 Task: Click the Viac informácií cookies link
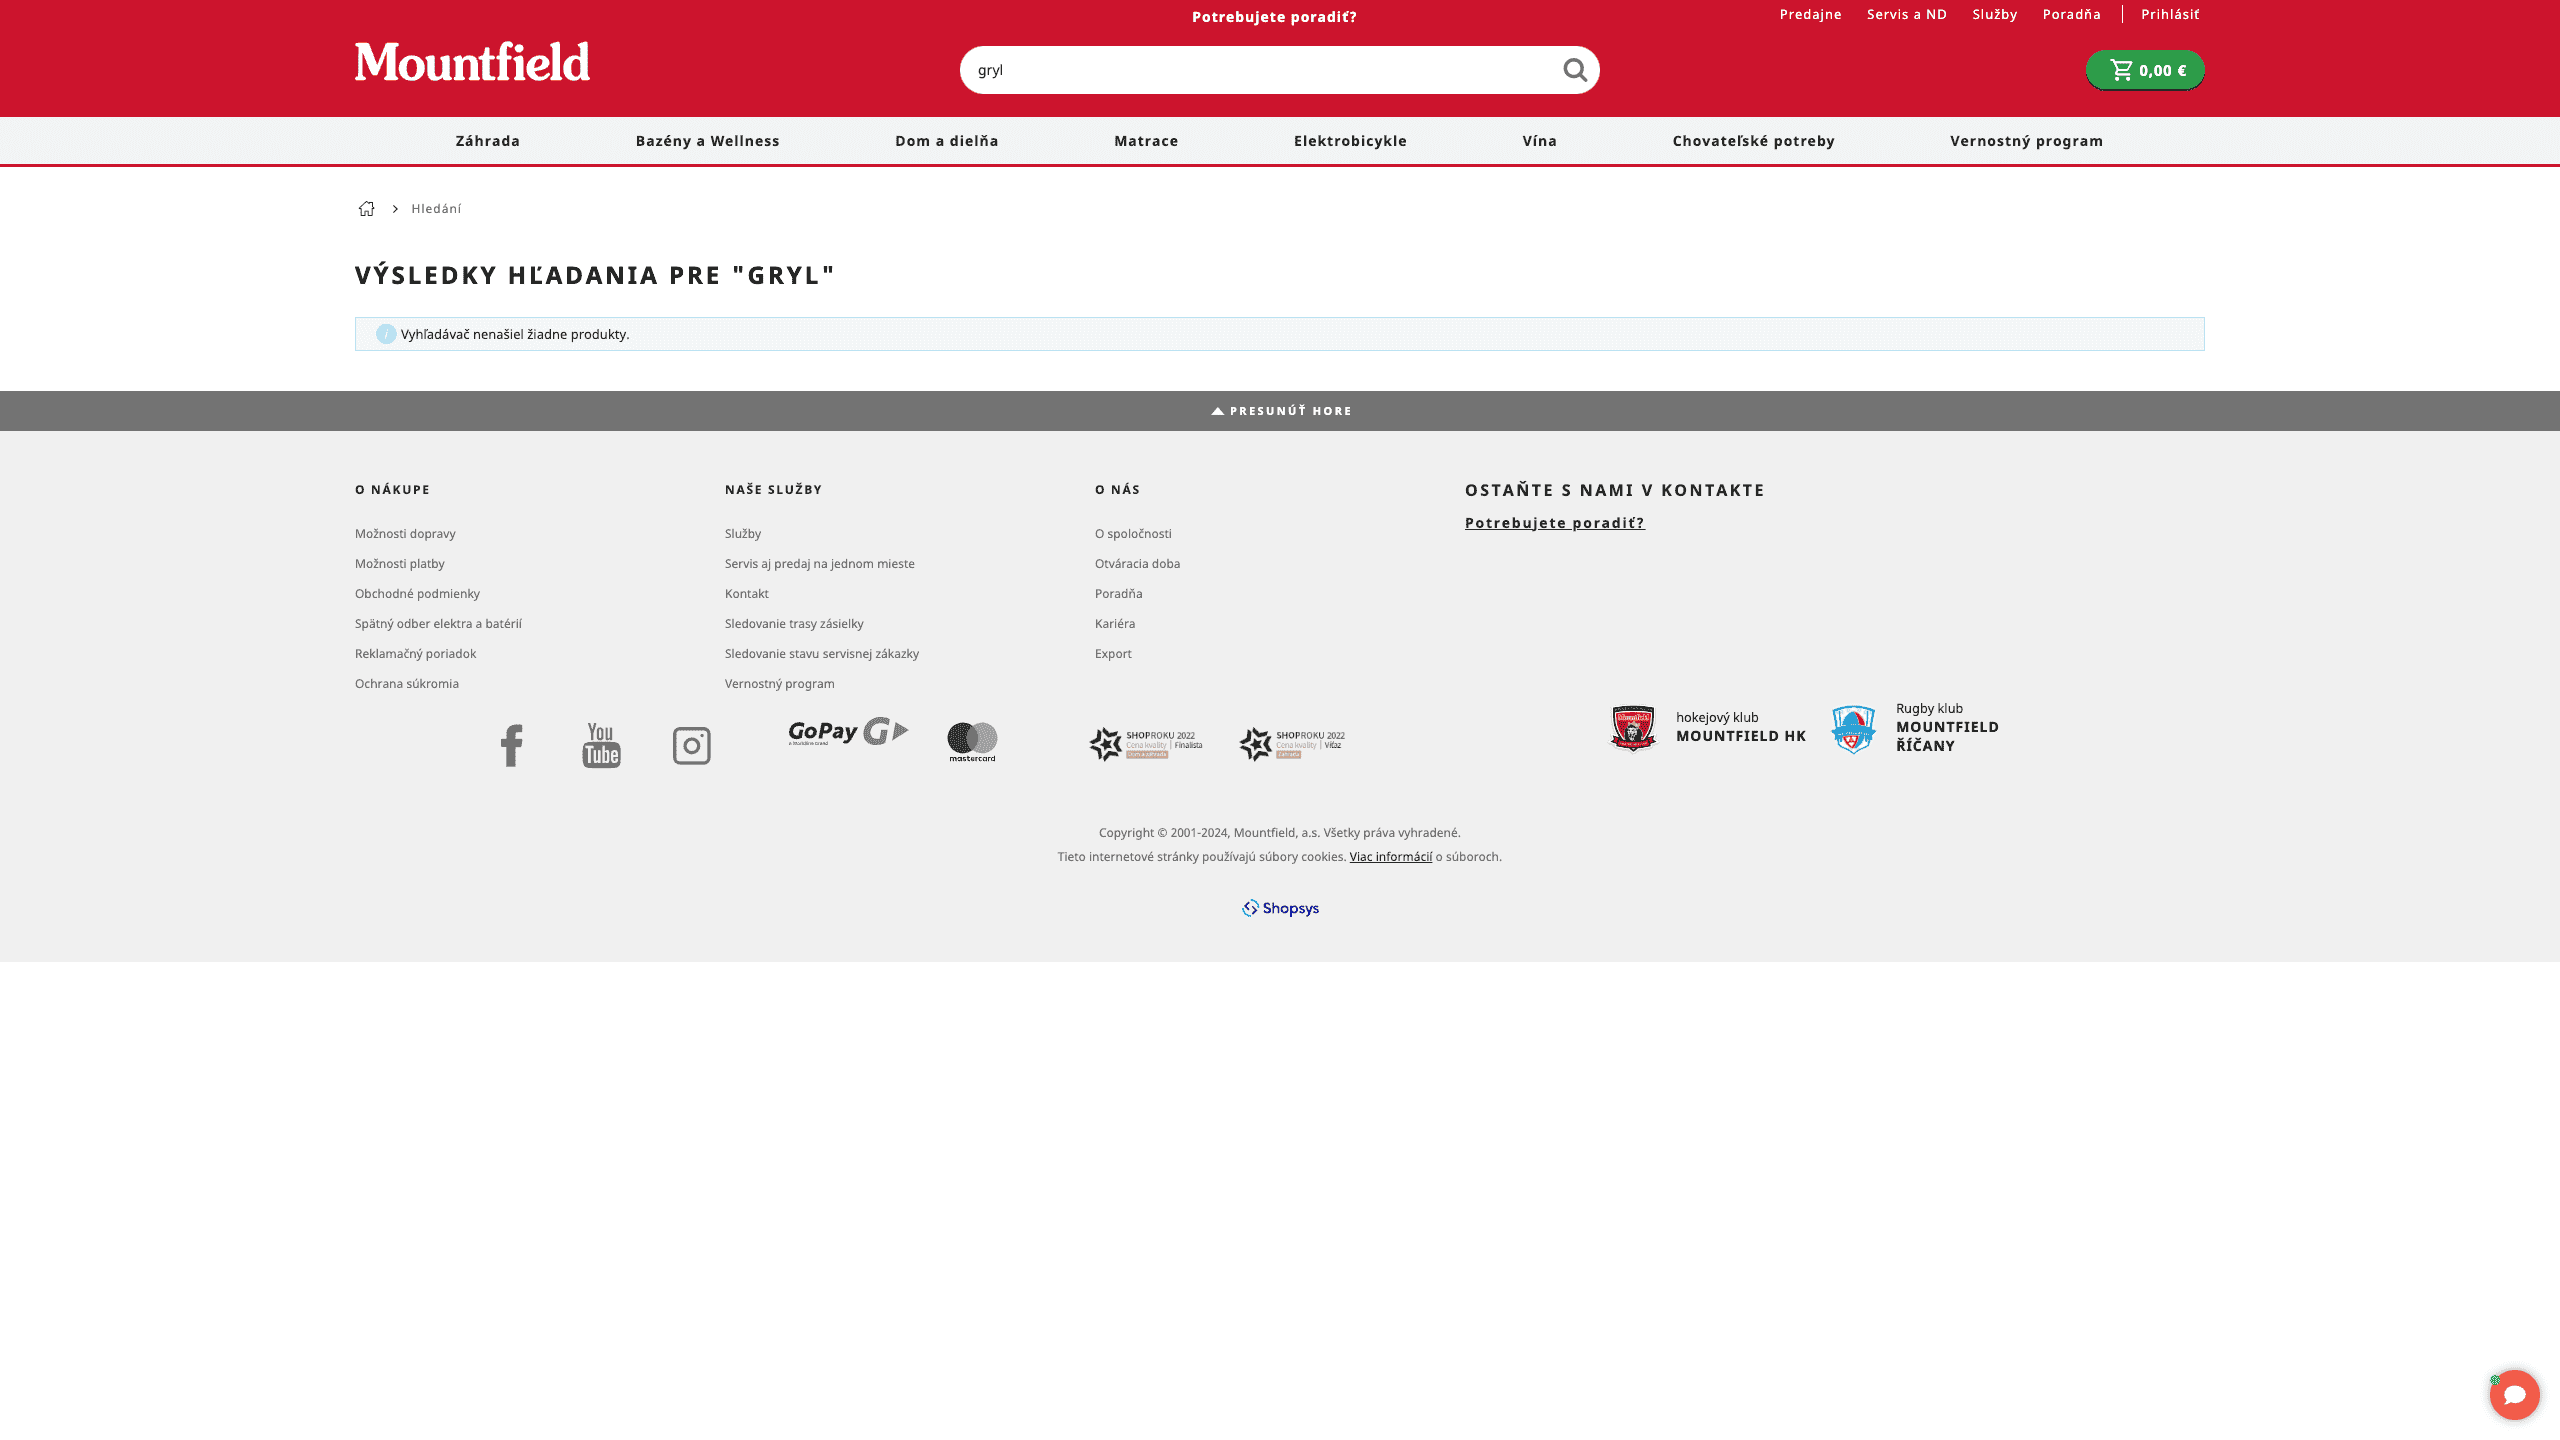tap(1390, 857)
